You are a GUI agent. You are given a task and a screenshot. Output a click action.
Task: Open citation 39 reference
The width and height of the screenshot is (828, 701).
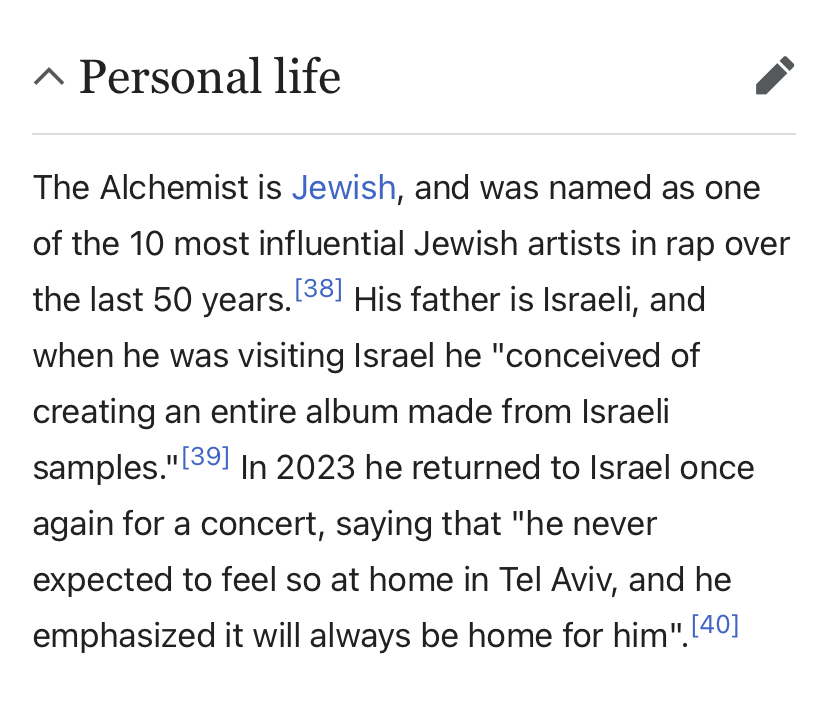(x=205, y=457)
